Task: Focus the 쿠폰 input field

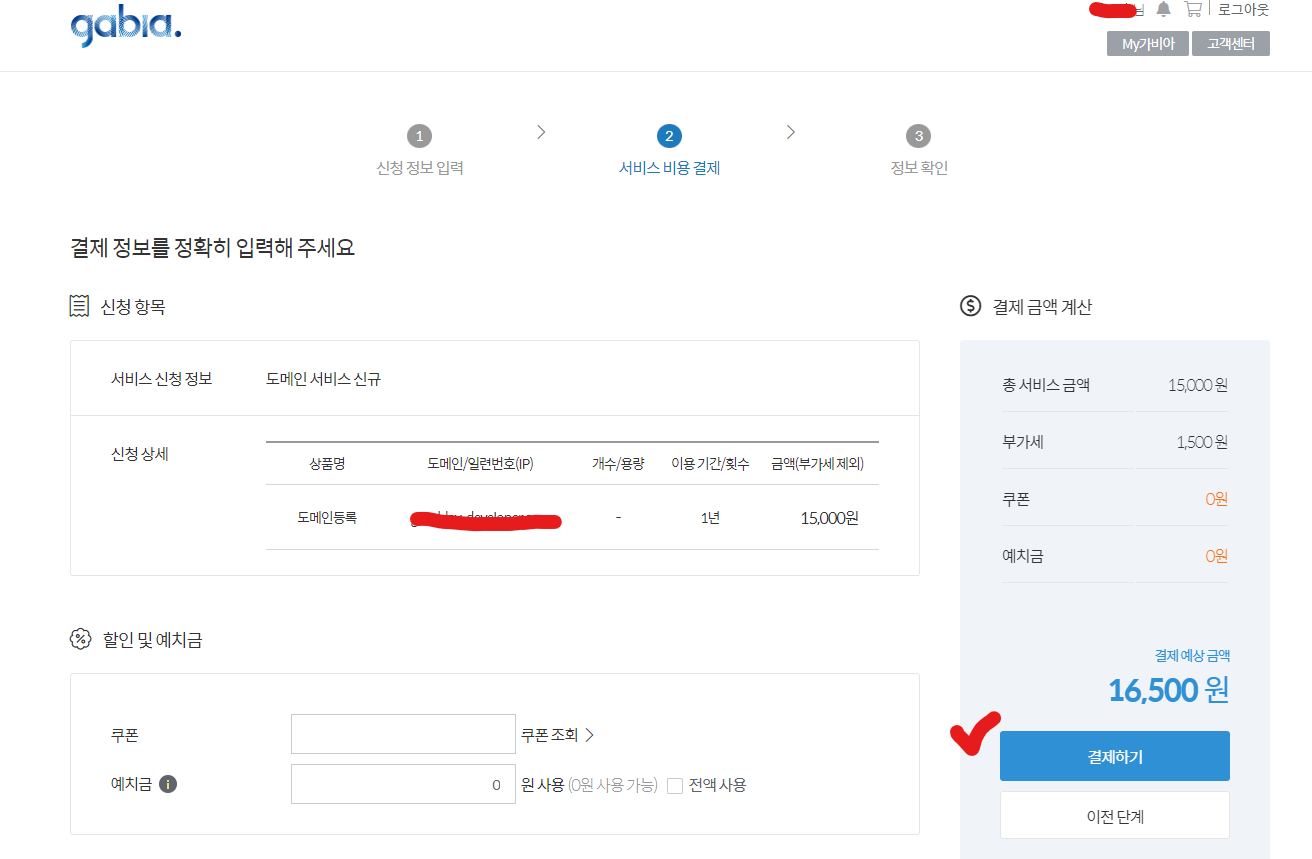Action: (403, 734)
